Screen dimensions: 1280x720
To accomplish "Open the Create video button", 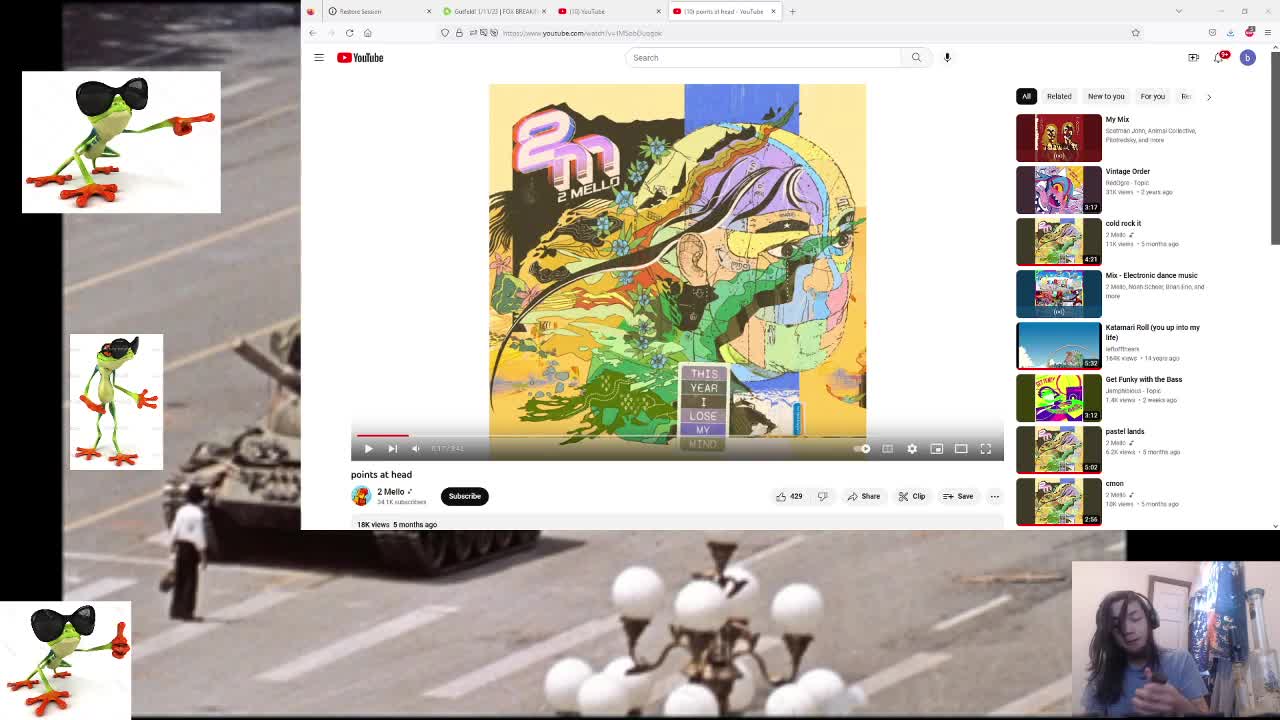I will coord(1193,58).
